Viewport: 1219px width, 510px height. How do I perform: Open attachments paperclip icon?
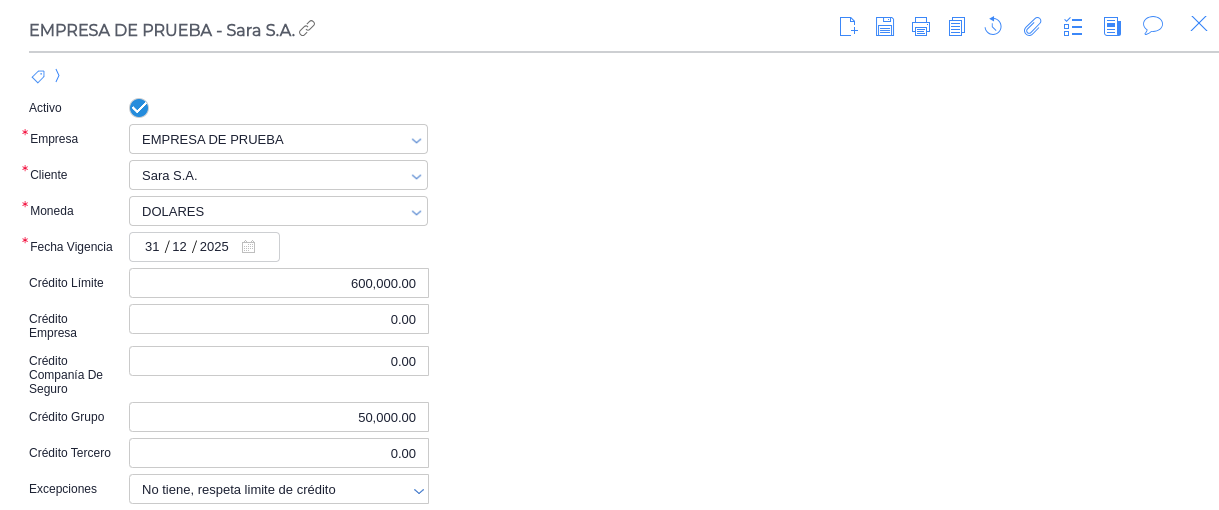pyautogui.click(x=1033, y=27)
